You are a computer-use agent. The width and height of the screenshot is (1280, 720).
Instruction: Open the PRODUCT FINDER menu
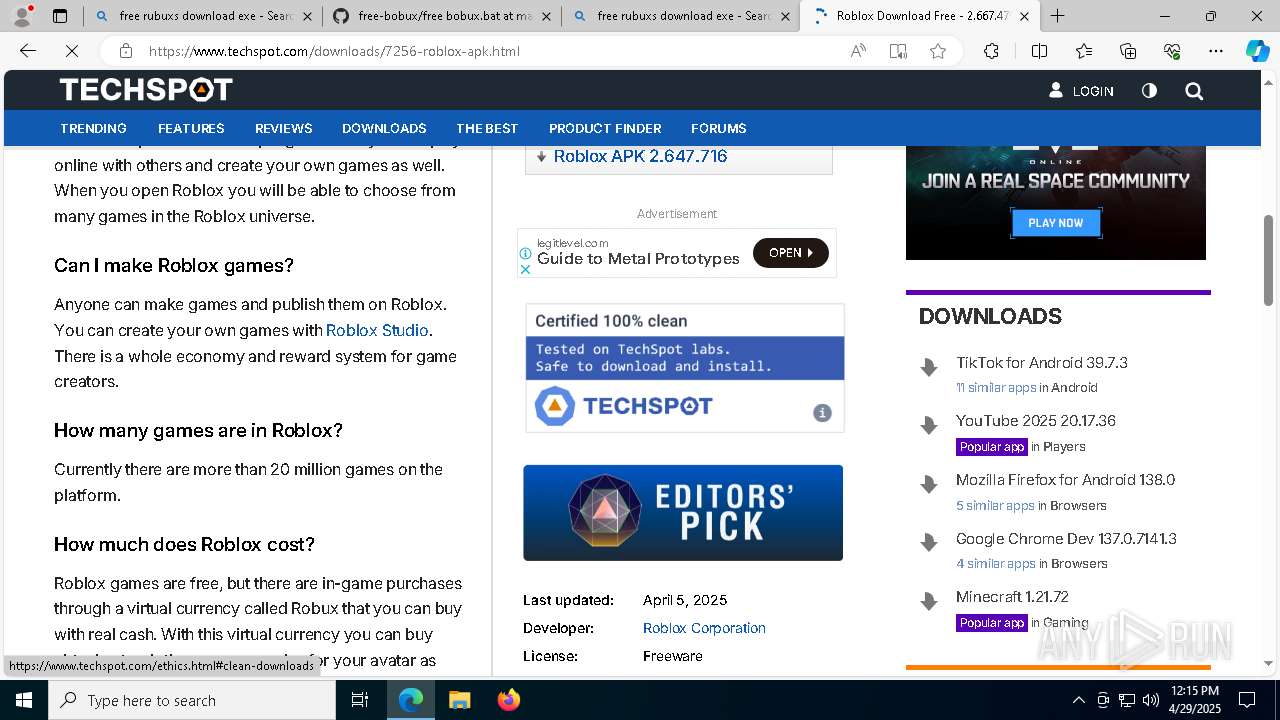(605, 128)
